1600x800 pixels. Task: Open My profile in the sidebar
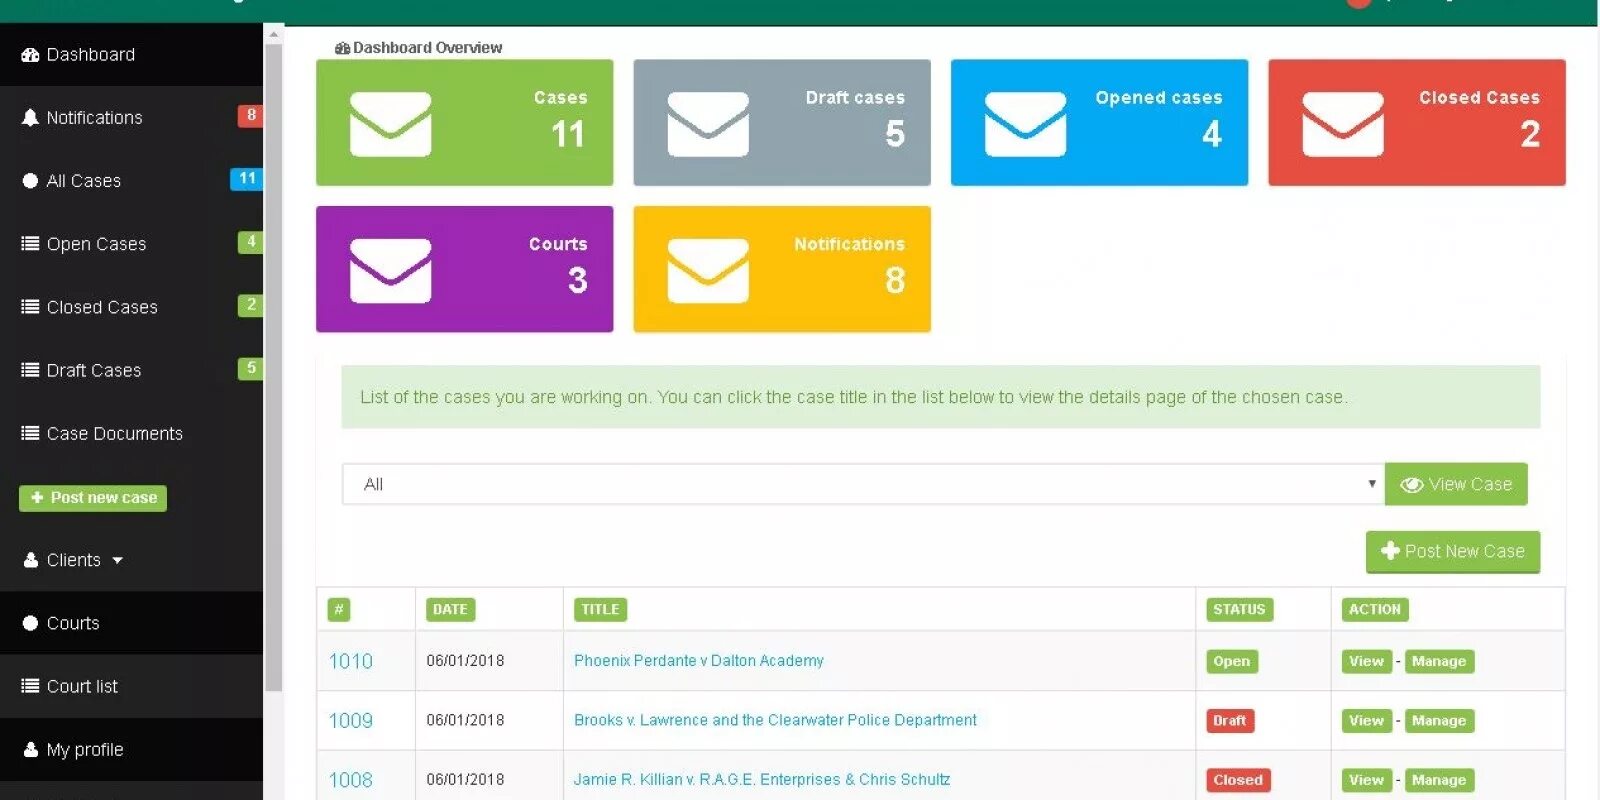coord(131,749)
